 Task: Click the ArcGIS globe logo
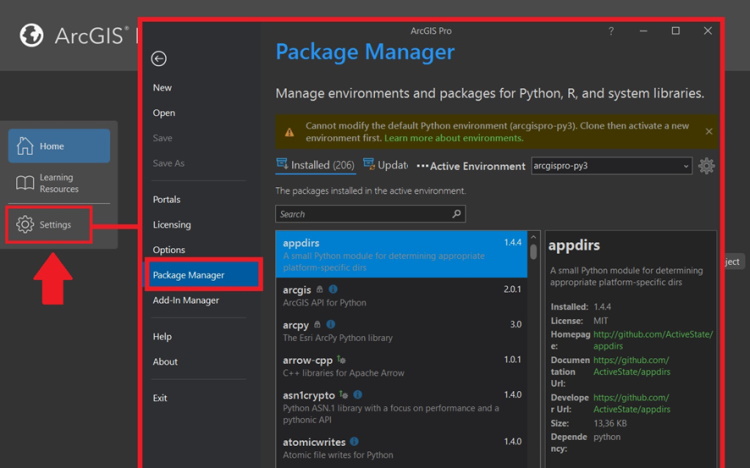[32, 35]
